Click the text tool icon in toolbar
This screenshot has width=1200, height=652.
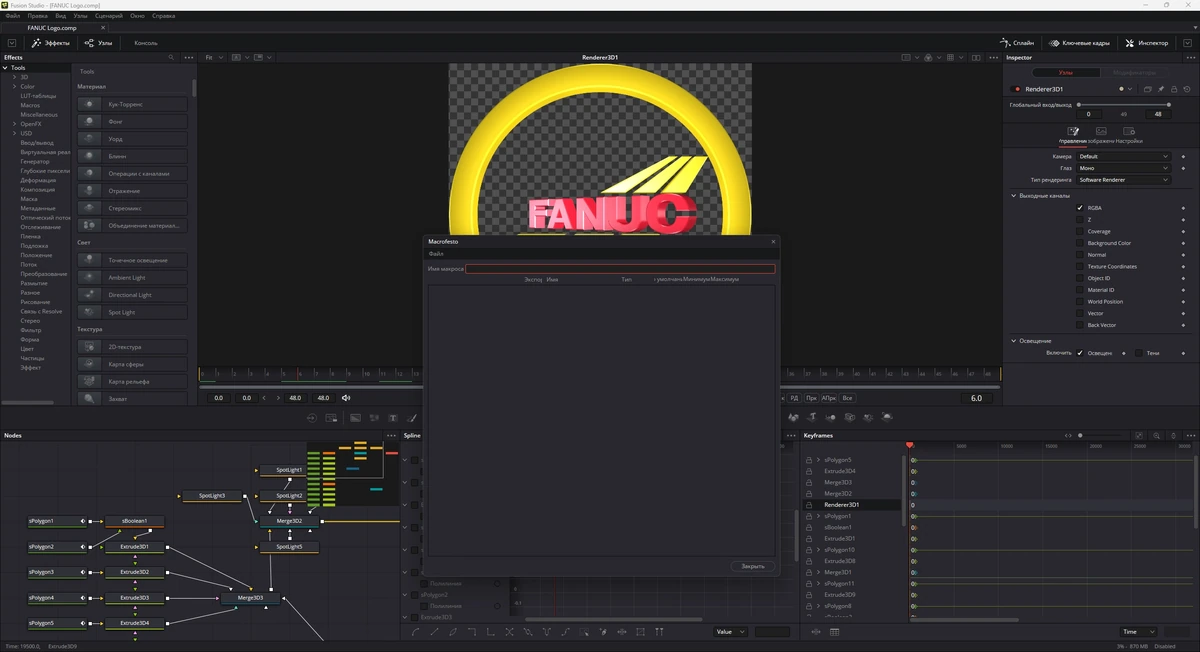point(393,418)
